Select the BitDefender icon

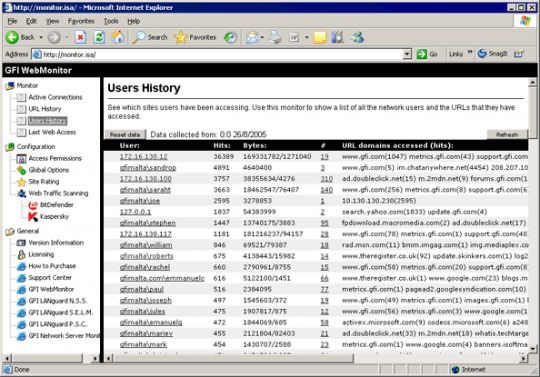pos(33,205)
